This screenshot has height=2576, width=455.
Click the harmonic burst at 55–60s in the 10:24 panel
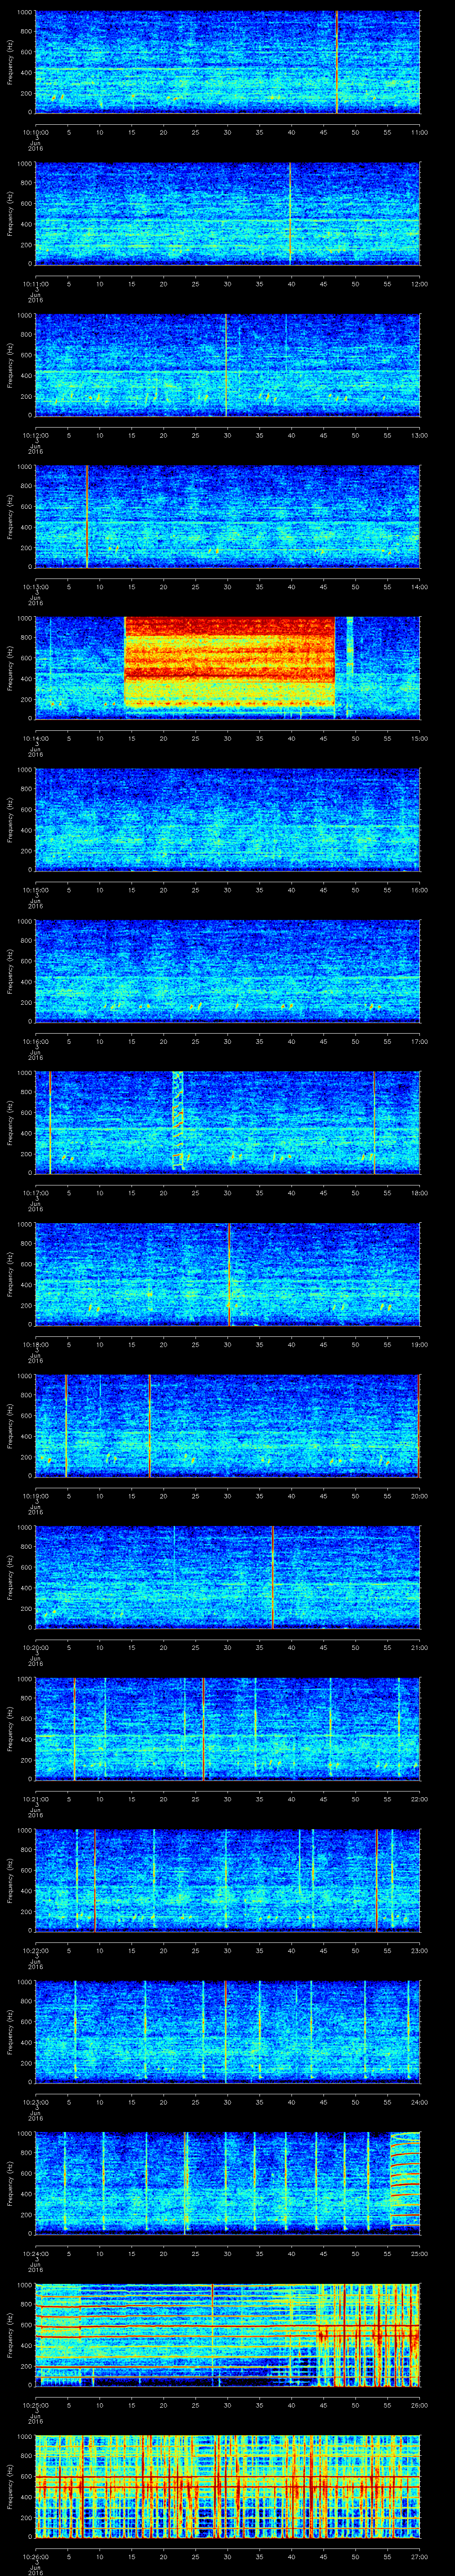[404, 2183]
